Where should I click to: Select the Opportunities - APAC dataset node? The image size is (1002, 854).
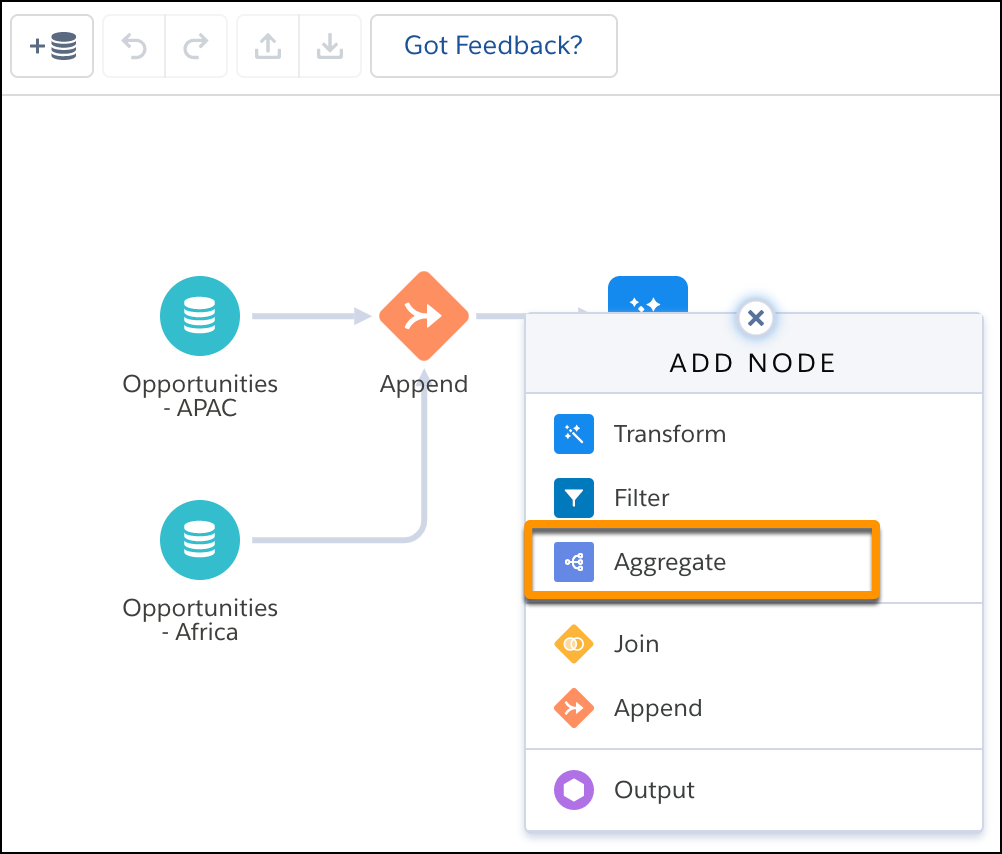tap(200, 316)
